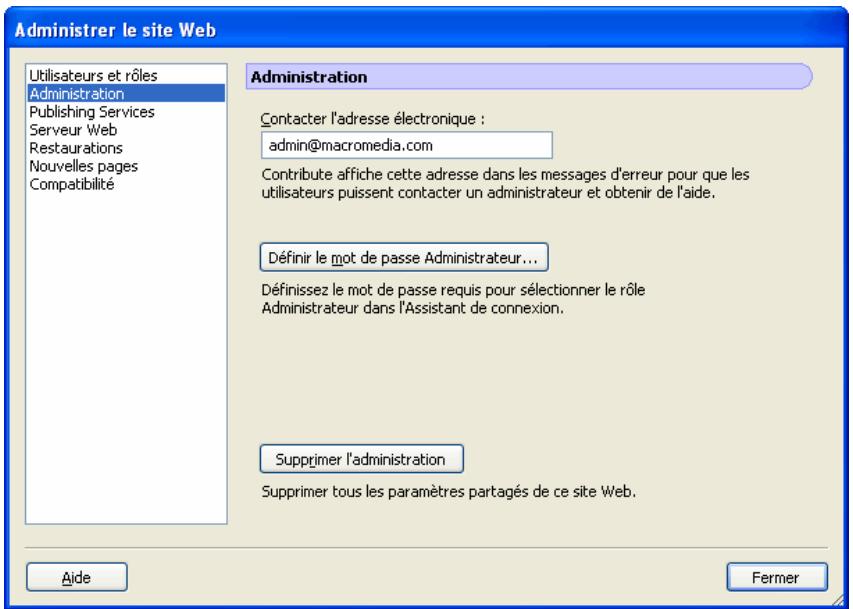This screenshot has width=853, height=609.
Task: Click Définir le mot de passe Administrateur
Action: point(404,257)
